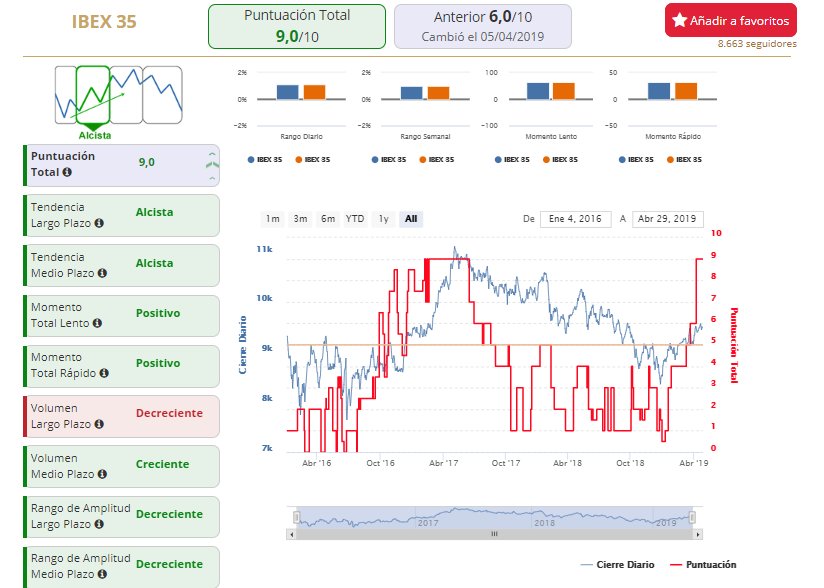Click info icon for Volumen Largo Plazo
This screenshot has height=588, width=824.
tap(99, 424)
